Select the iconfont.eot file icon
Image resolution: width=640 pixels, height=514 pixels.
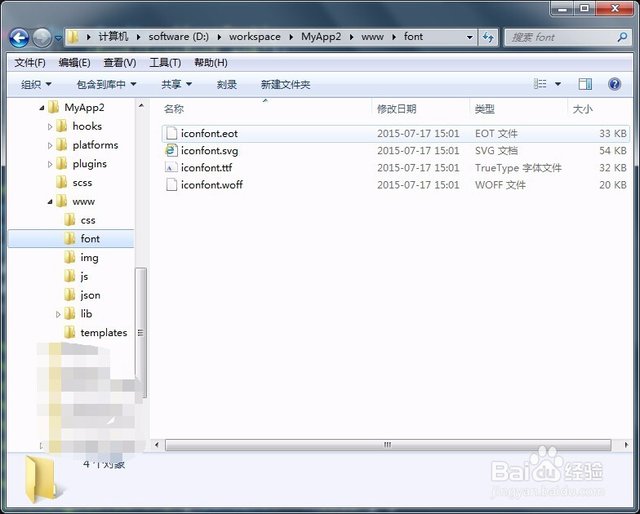[171, 134]
